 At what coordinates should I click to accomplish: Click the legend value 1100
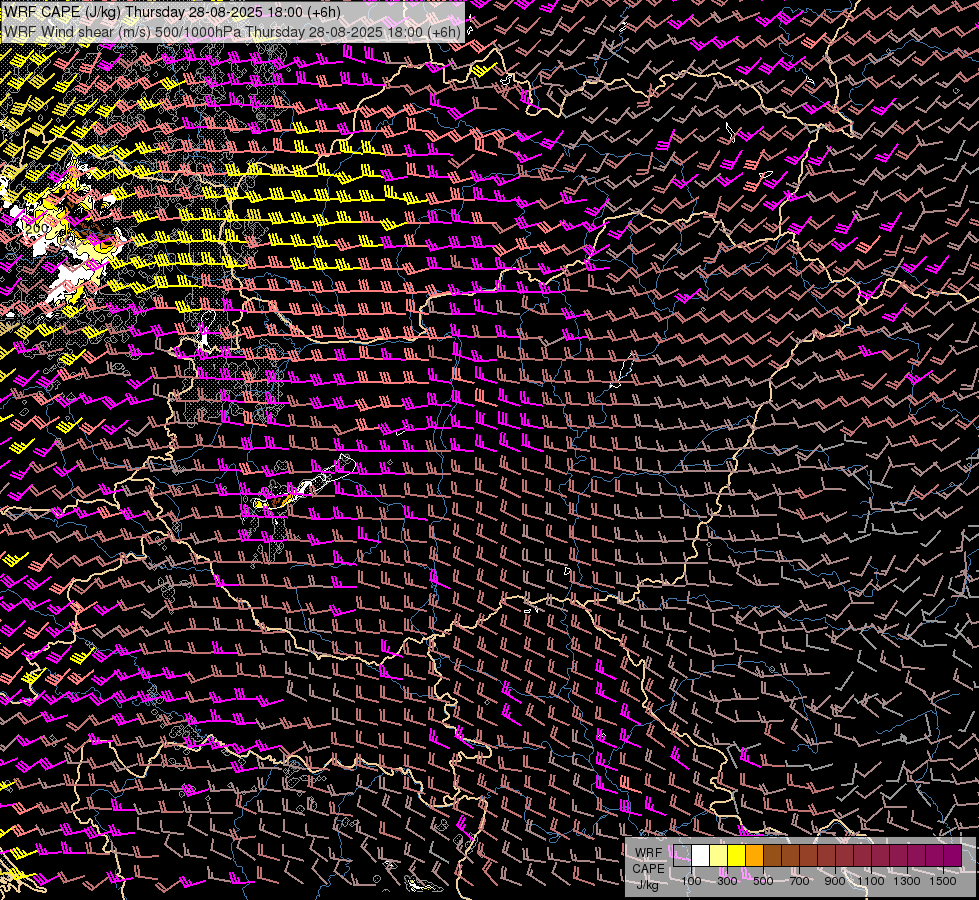pos(870,881)
